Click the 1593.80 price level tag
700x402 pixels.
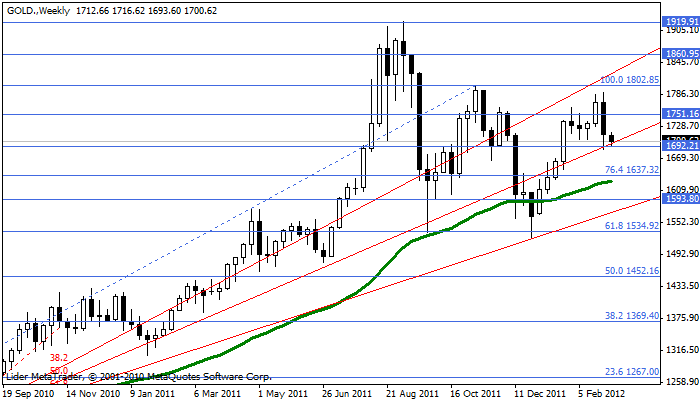click(x=680, y=199)
